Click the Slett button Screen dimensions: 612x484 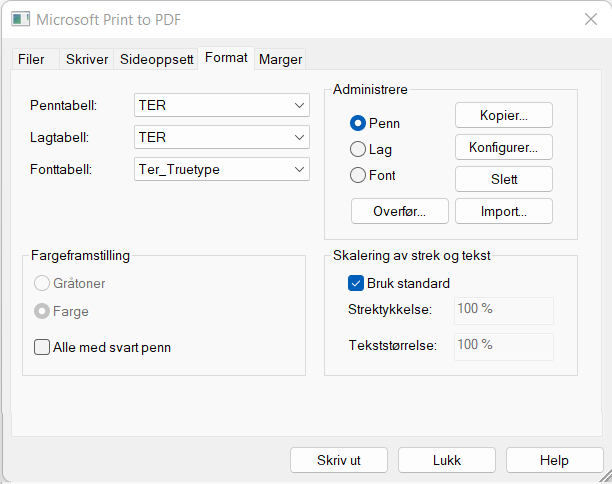(x=503, y=179)
